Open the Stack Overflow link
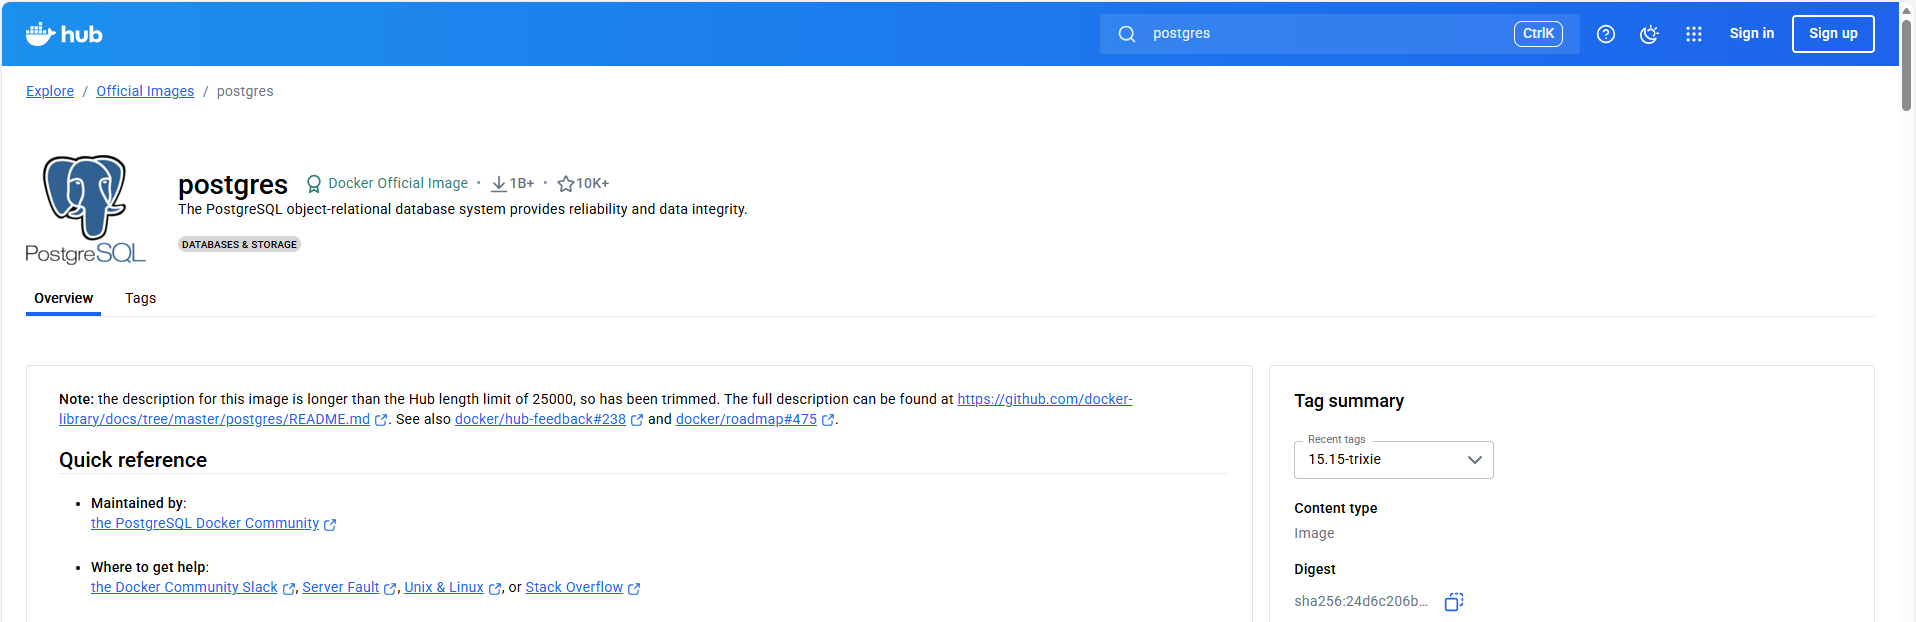1916x622 pixels. pyautogui.click(x=574, y=587)
